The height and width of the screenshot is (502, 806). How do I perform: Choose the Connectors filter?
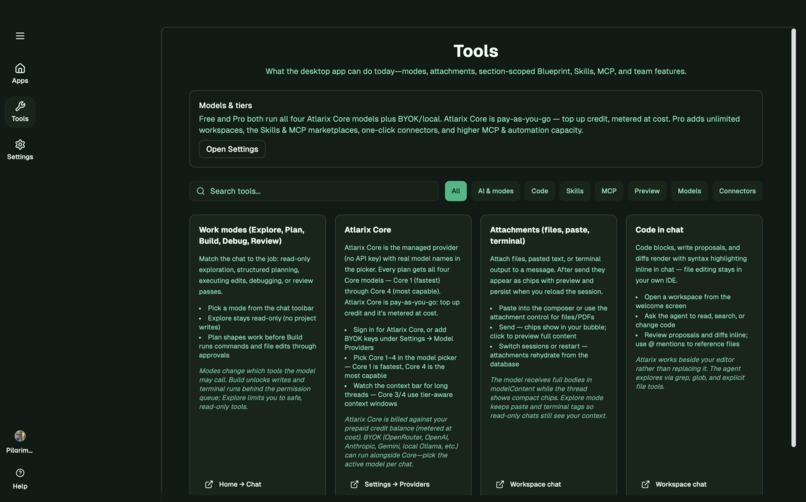[x=737, y=191]
